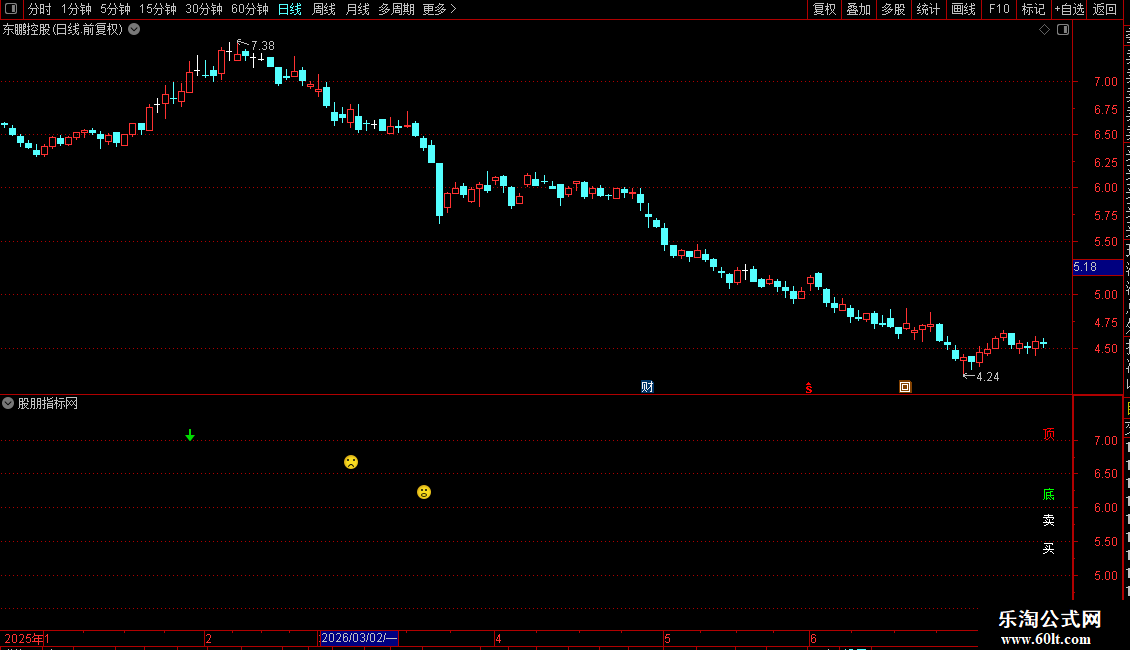Image resolution: width=1130 pixels, height=650 pixels.
Task: Add stock via +自选 button
Action: [1069, 9]
